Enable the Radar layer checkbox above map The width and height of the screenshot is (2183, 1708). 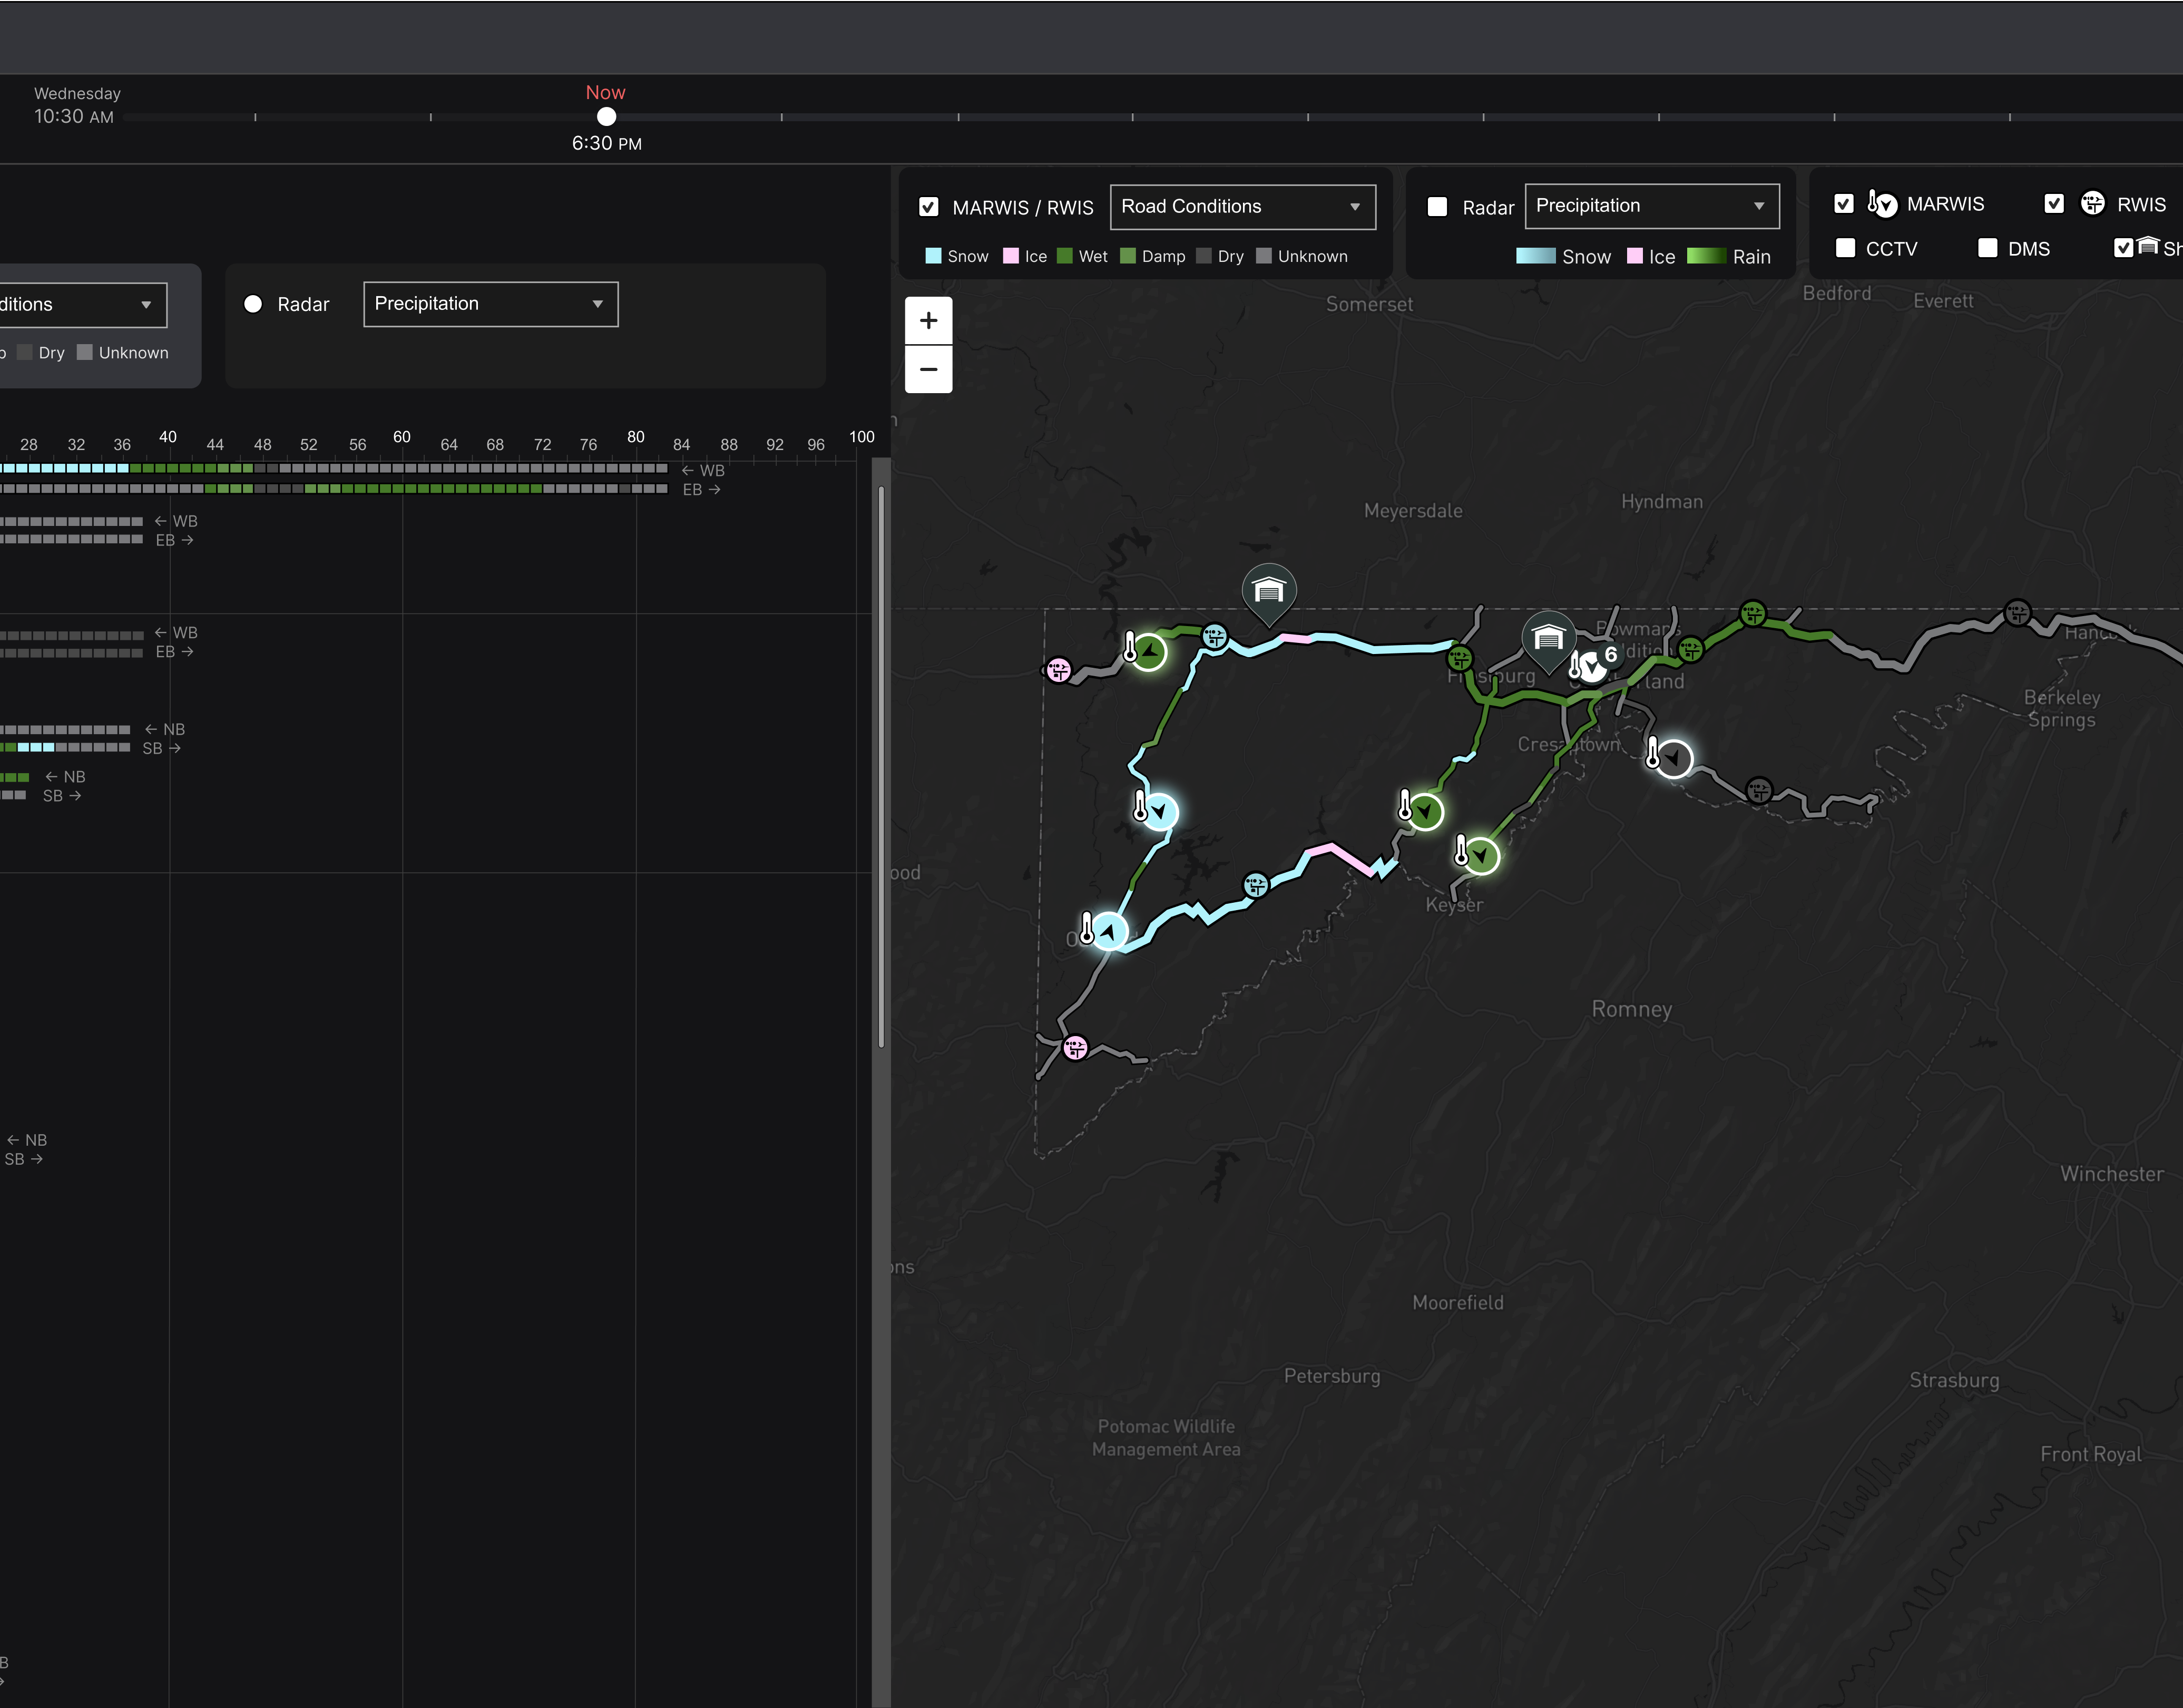tap(1437, 207)
